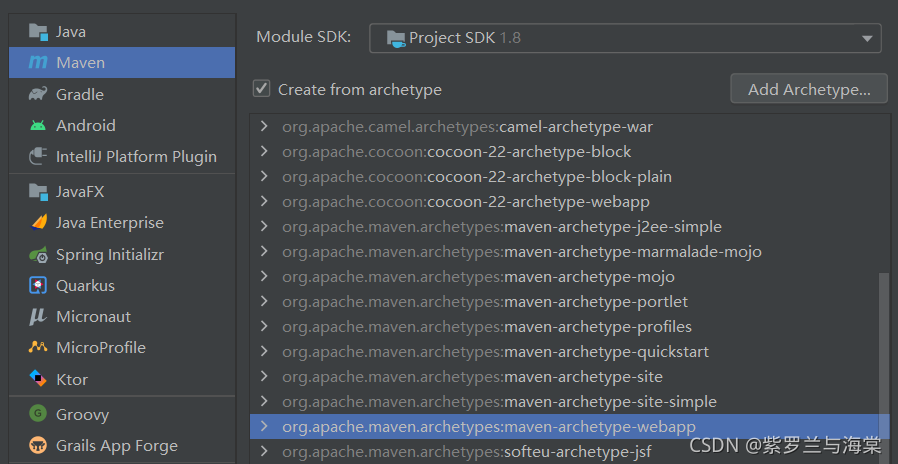Screen dimensions: 898x464
Task: Expand camel-archetype-war entry
Action: 264,126
